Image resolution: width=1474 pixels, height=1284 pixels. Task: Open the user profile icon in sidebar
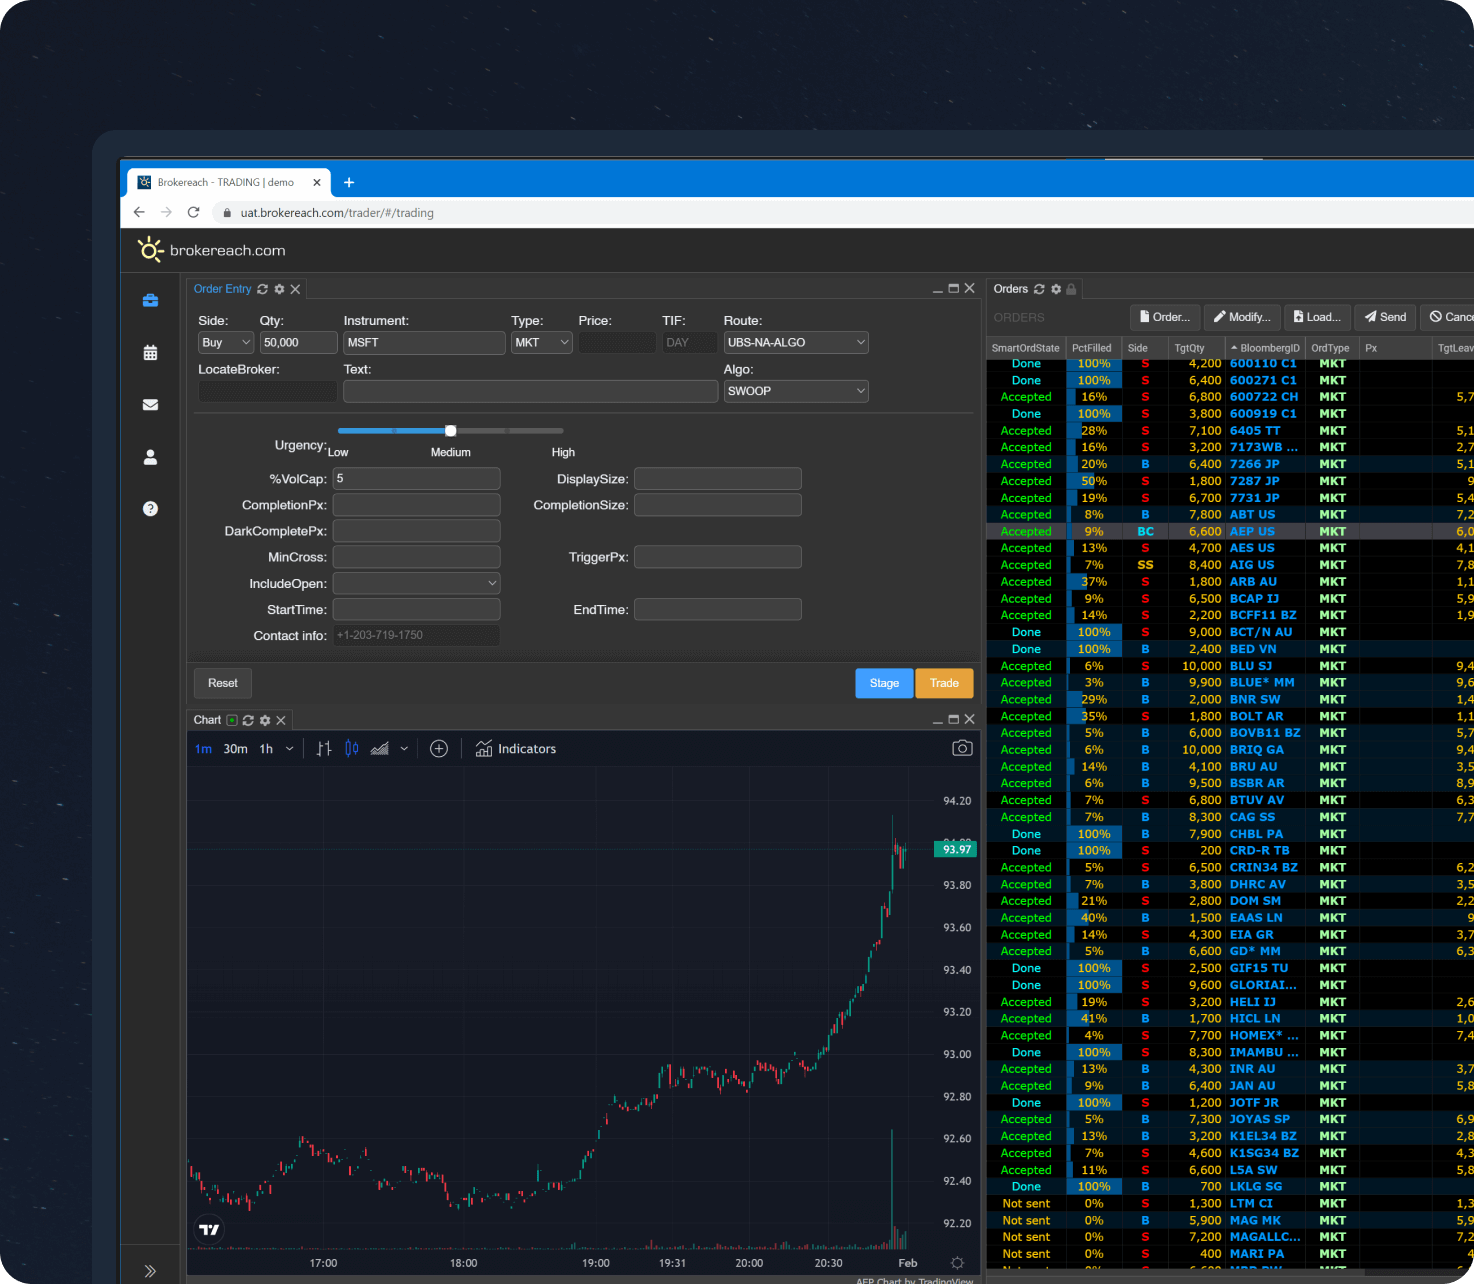[x=150, y=457]
